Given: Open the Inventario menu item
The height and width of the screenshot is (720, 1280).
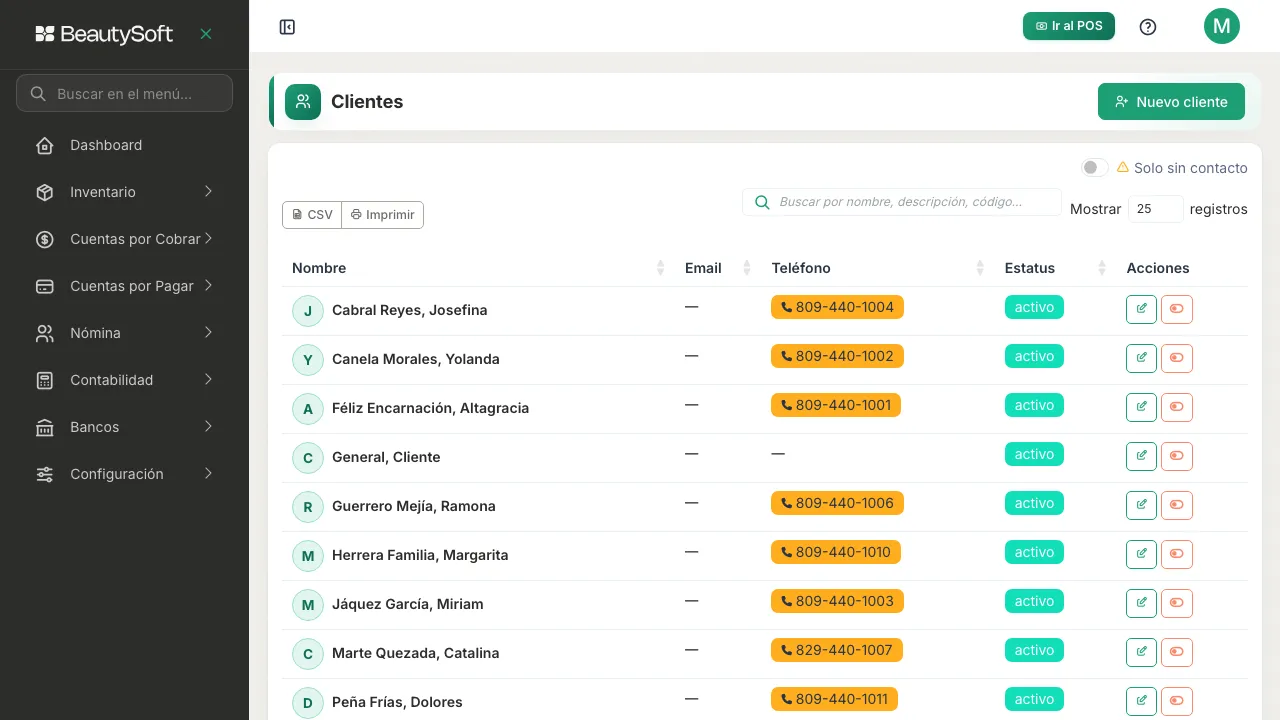Looking at the screenshot, I should [124, 192].
